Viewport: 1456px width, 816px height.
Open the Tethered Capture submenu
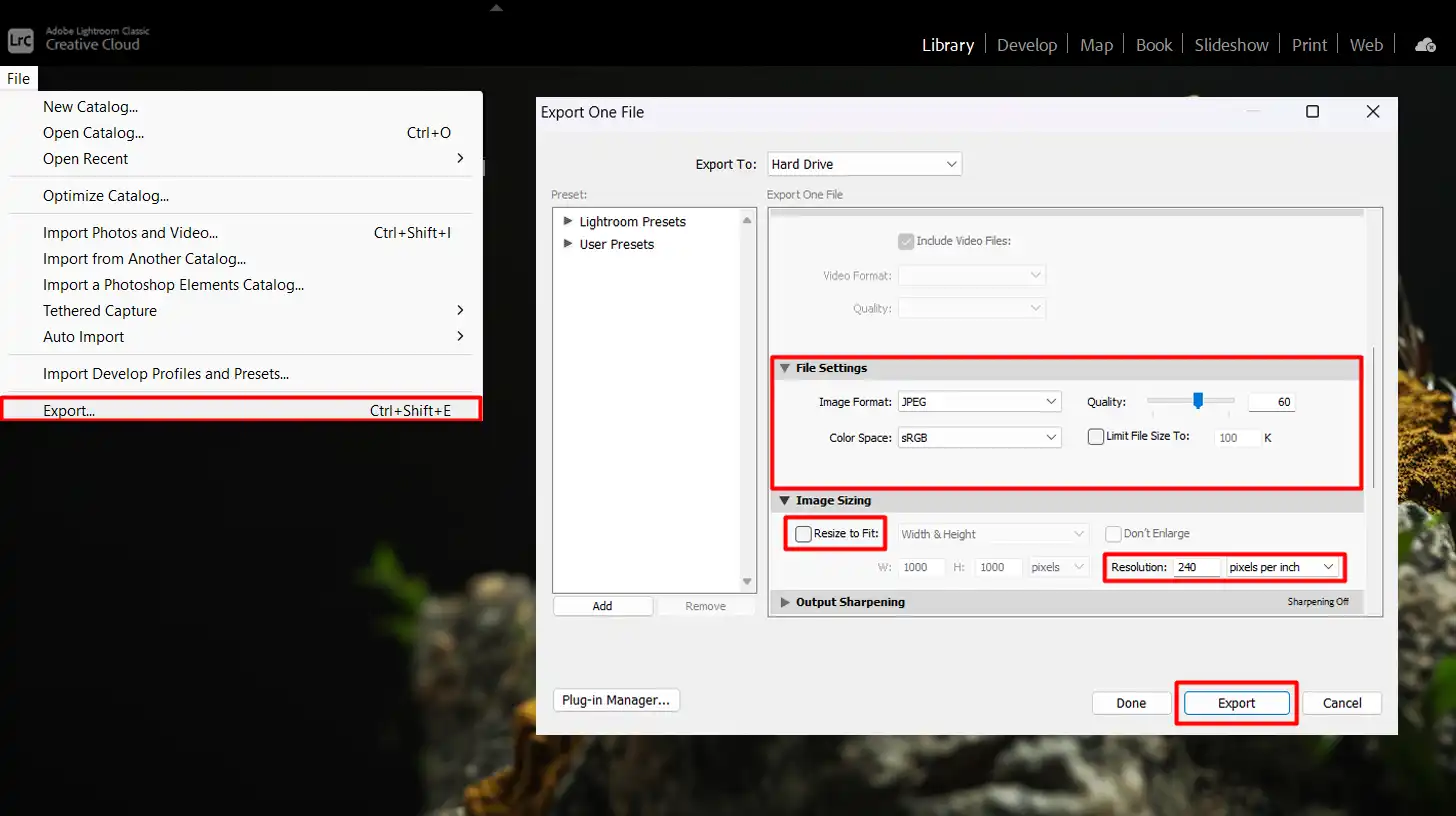(242, 311)
